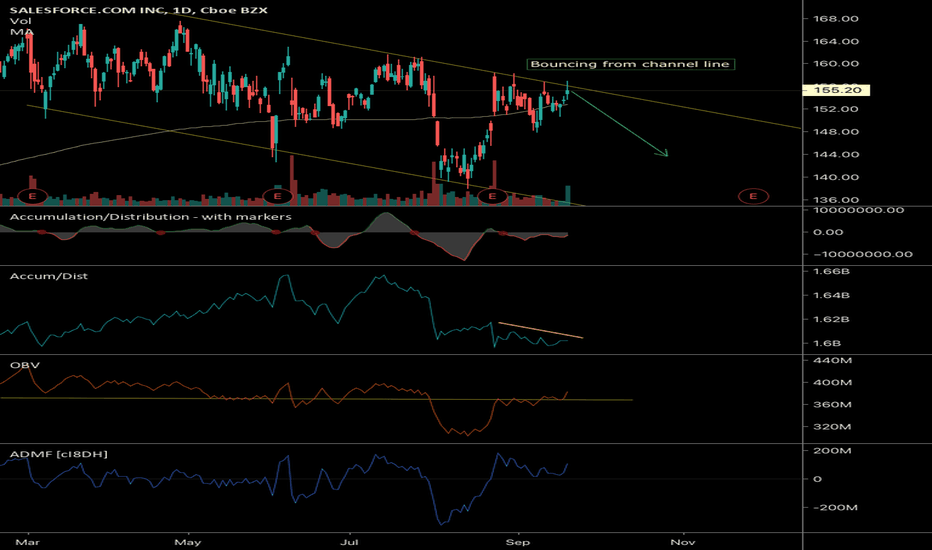
Task: Click the 1.6B scale value
Action: [x=827, y=343]
